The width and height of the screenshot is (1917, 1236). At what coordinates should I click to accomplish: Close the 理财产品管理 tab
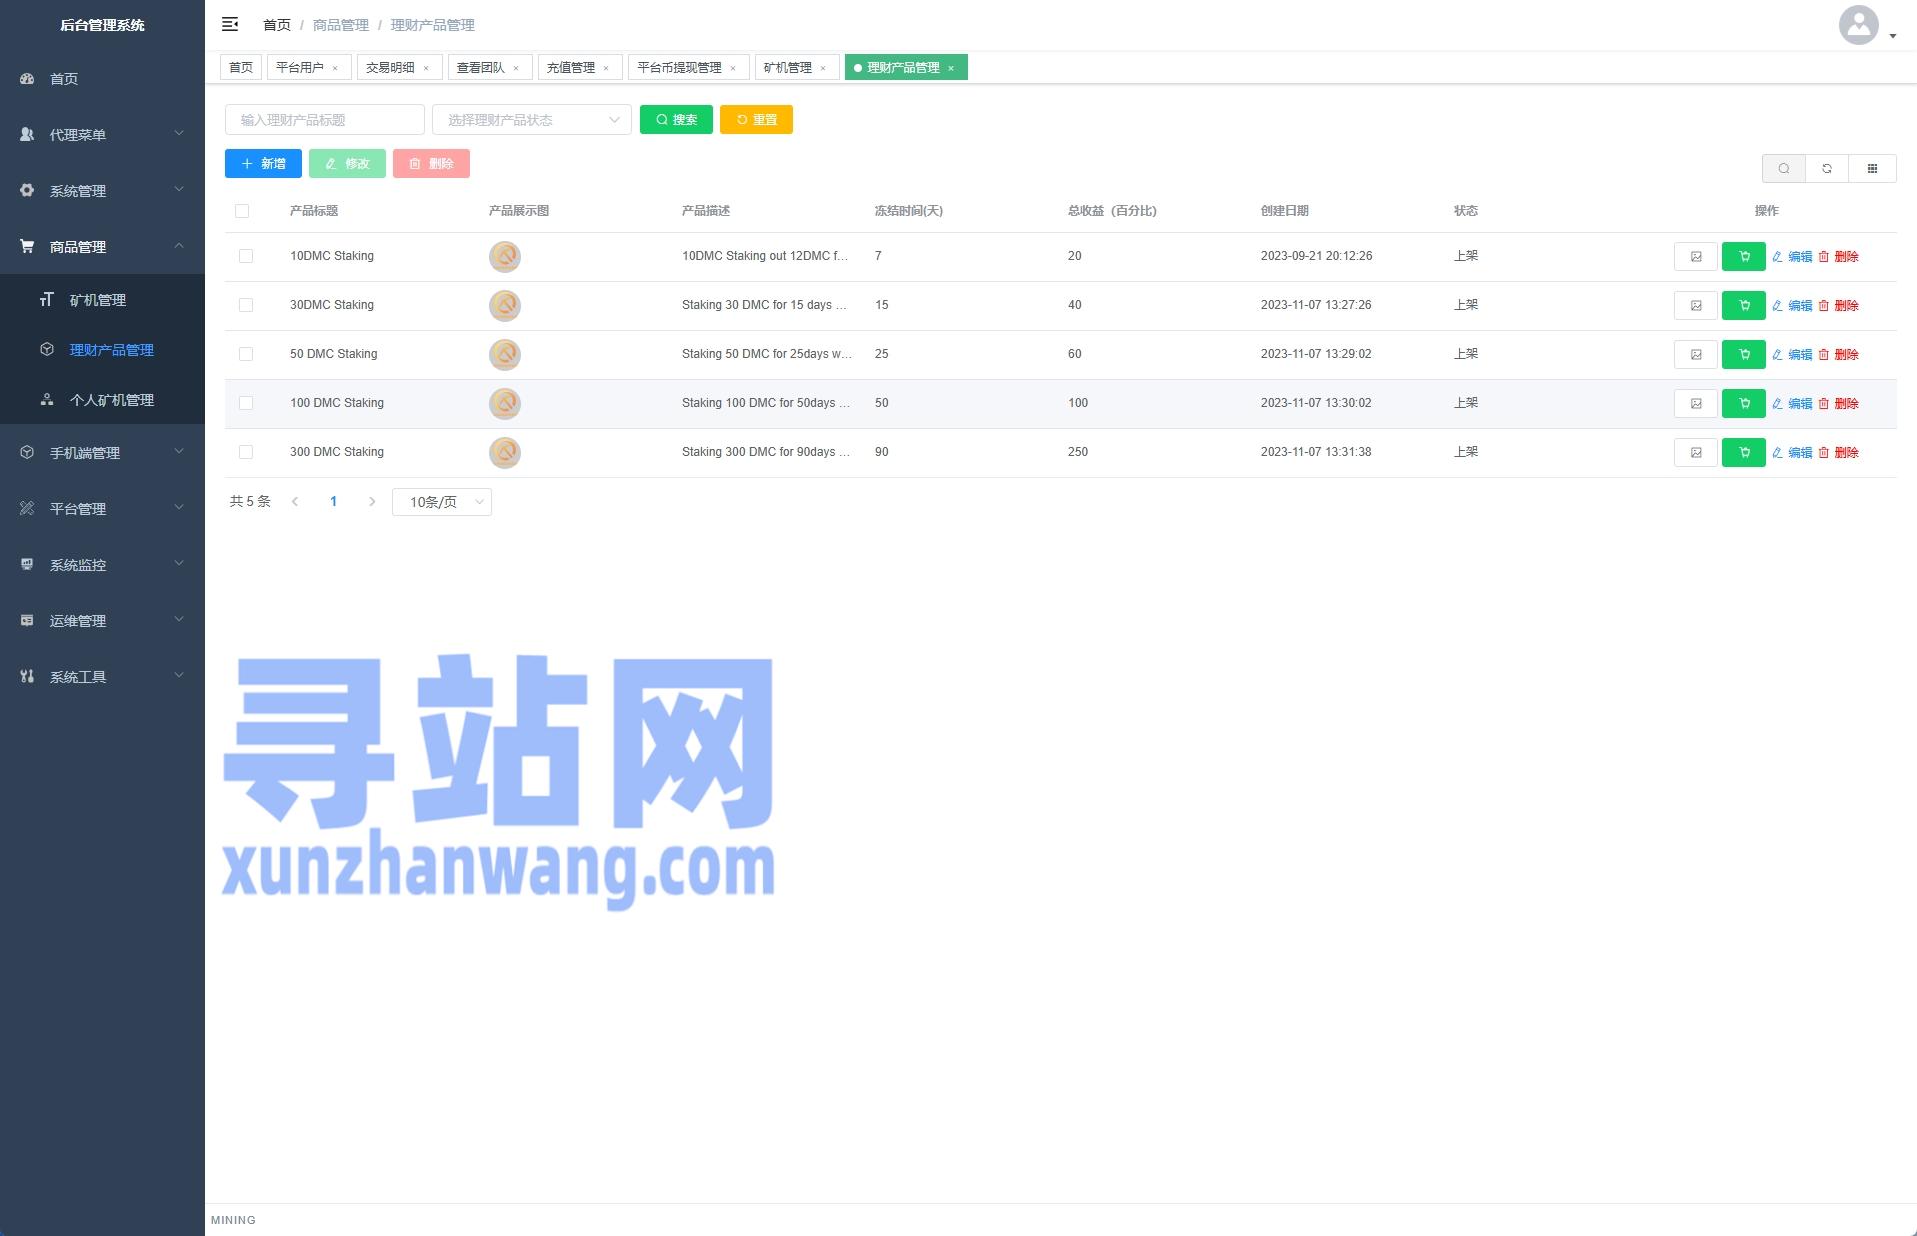(951, 68)
